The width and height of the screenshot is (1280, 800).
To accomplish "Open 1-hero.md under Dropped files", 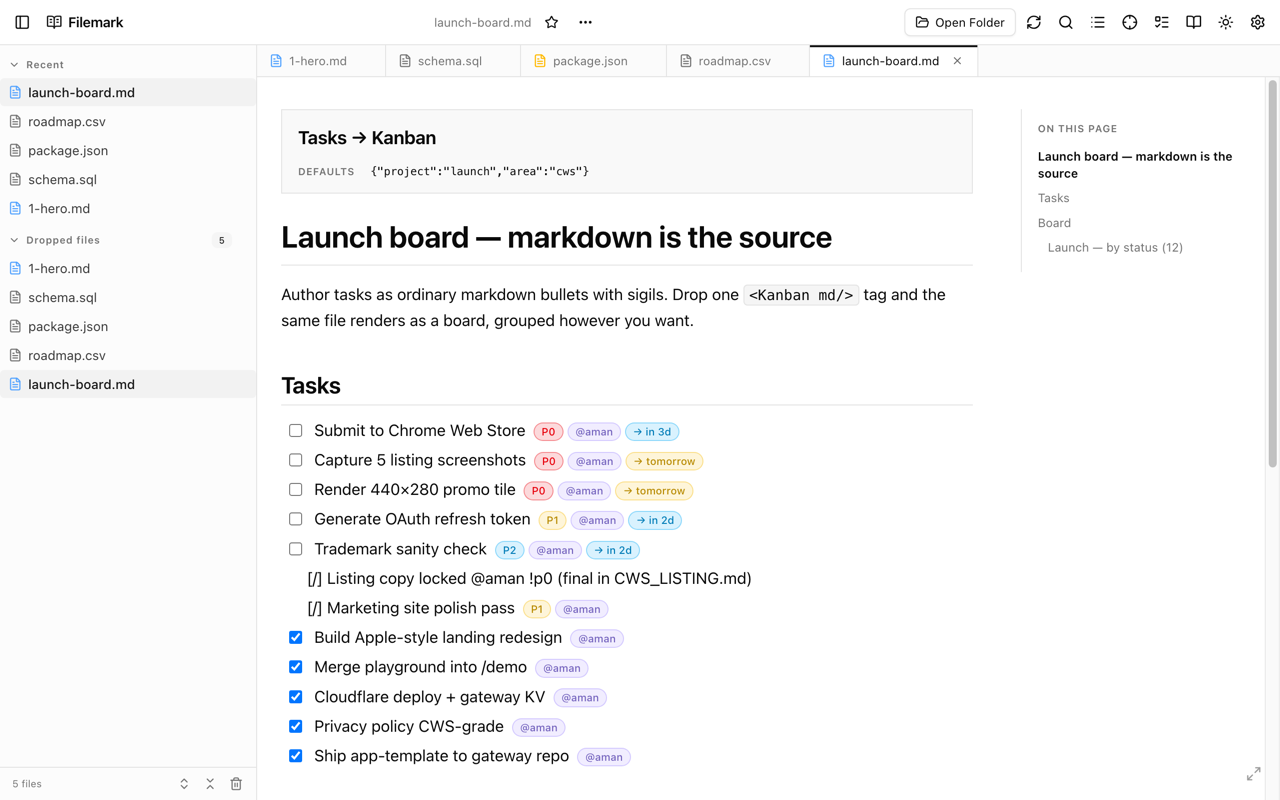I will click(x=128, y=268).
